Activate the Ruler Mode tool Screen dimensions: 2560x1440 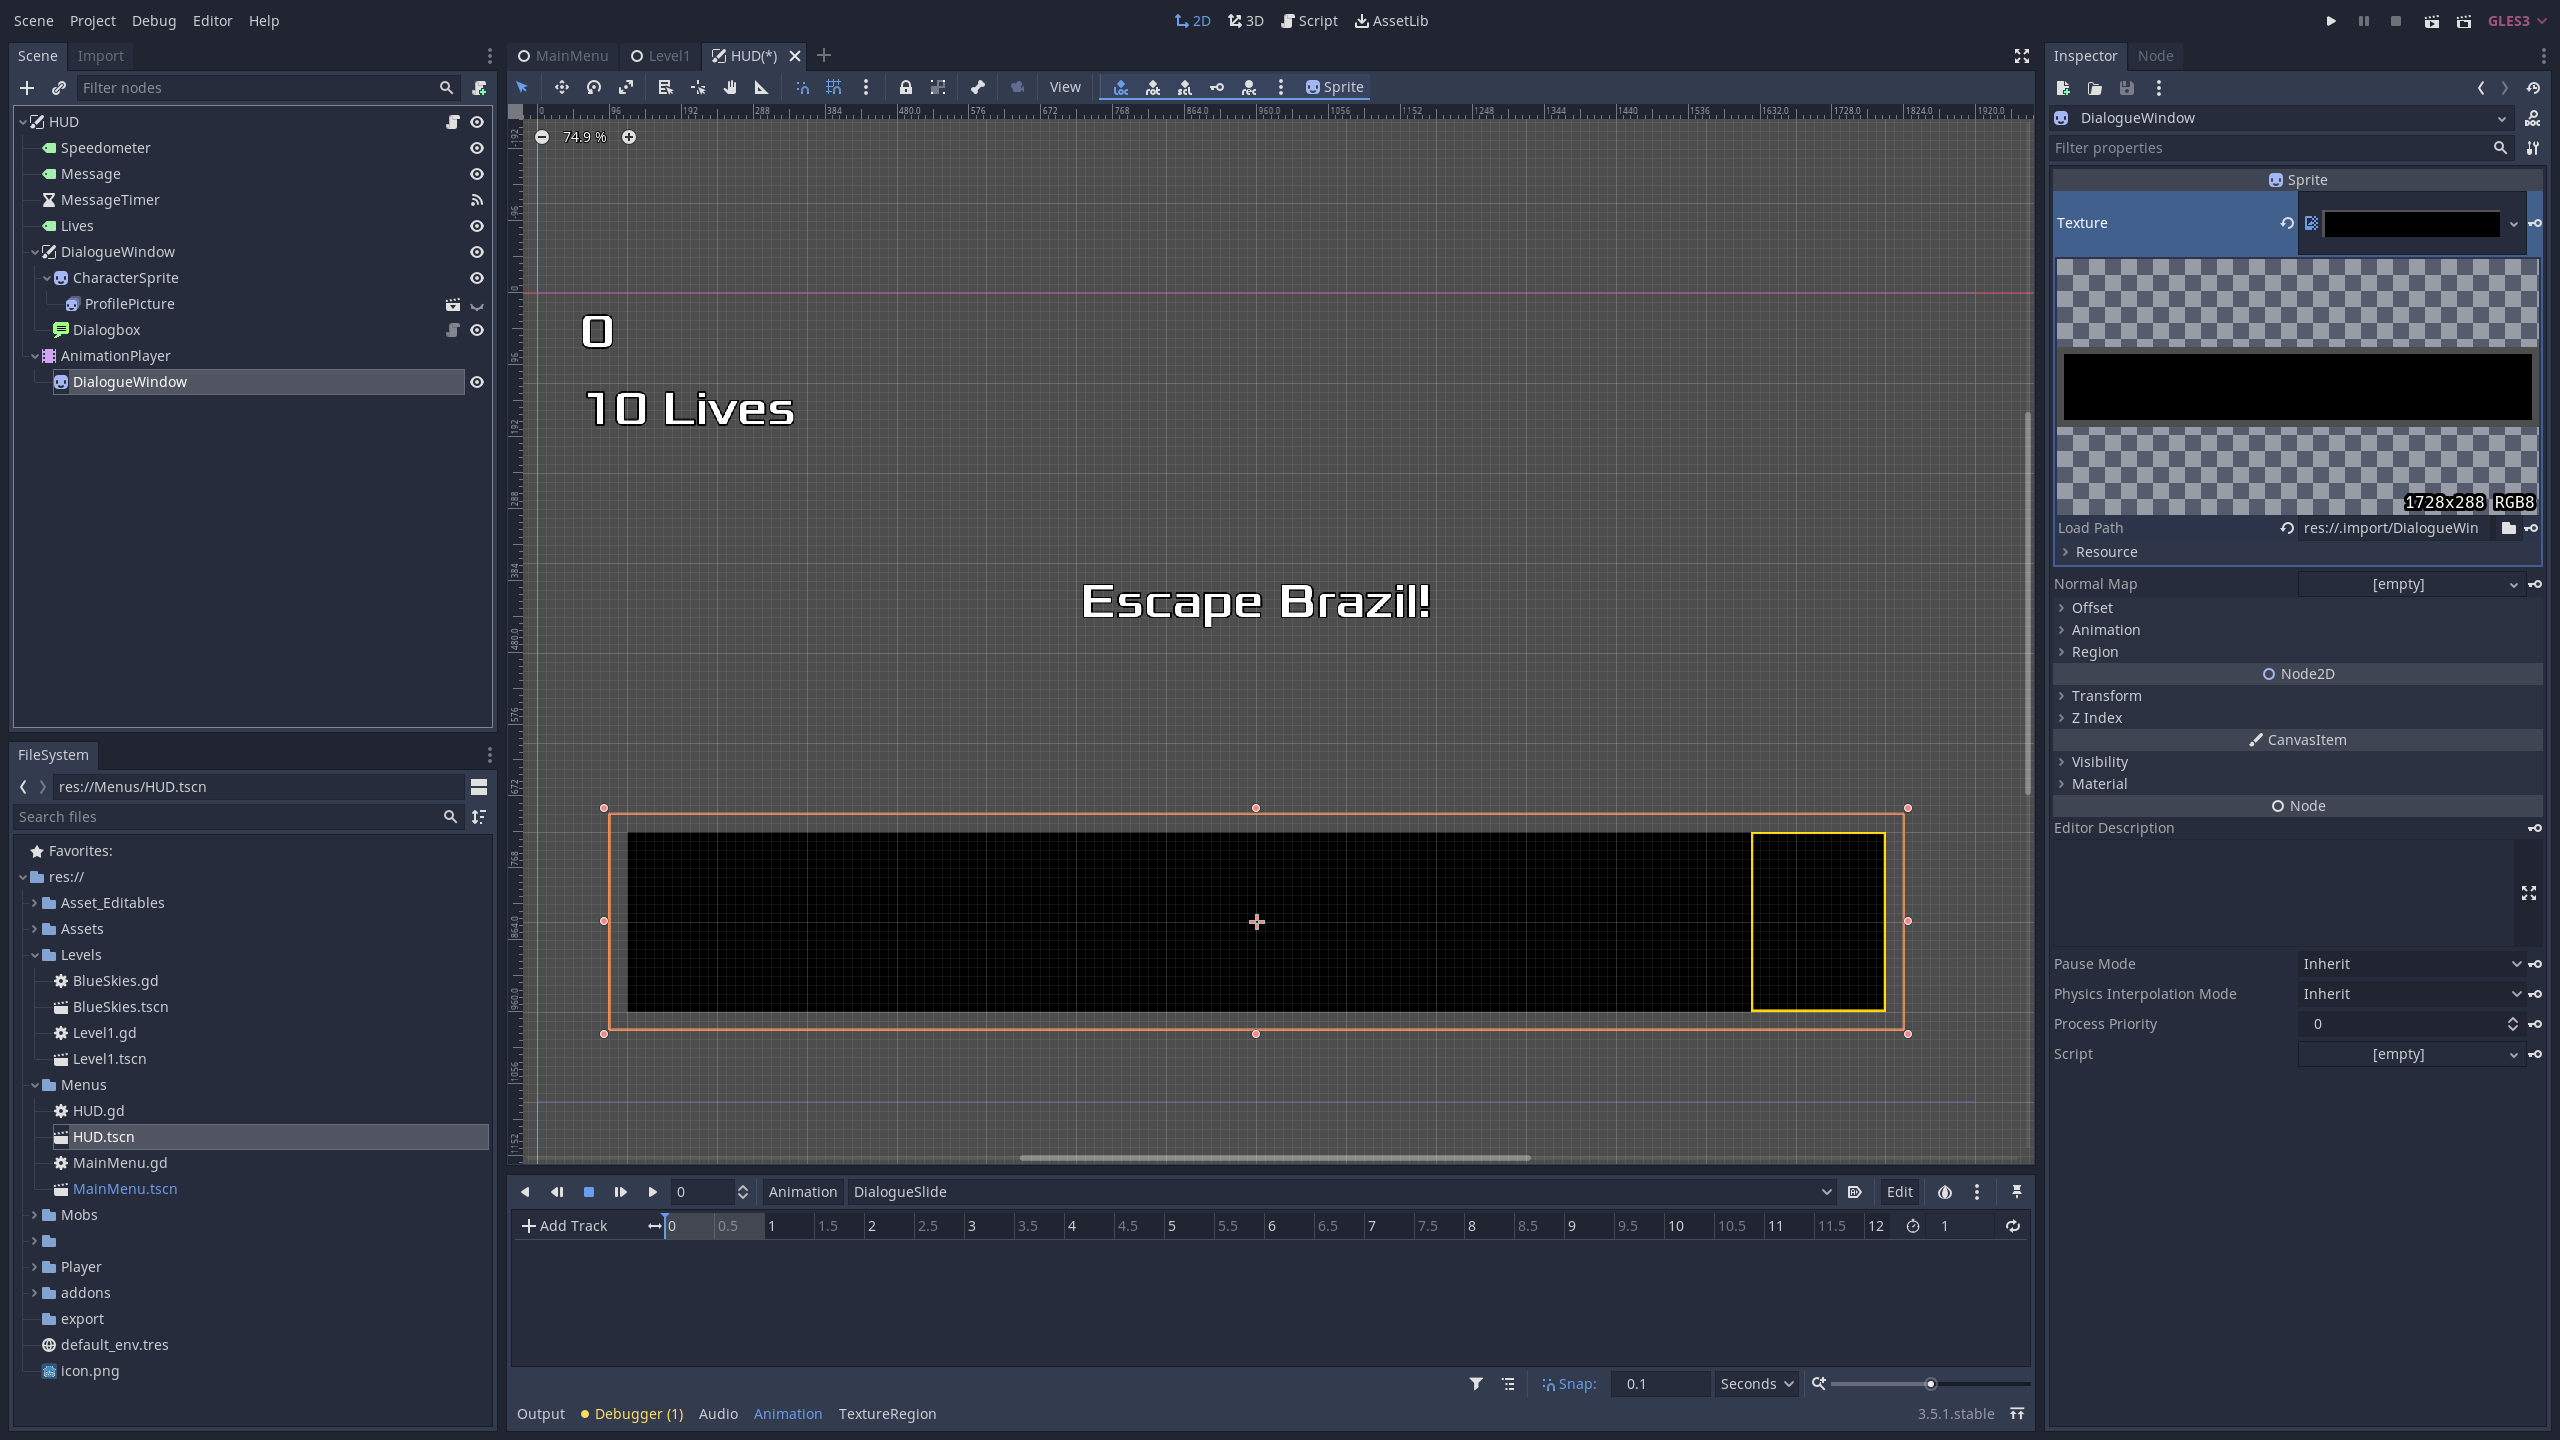761,87
